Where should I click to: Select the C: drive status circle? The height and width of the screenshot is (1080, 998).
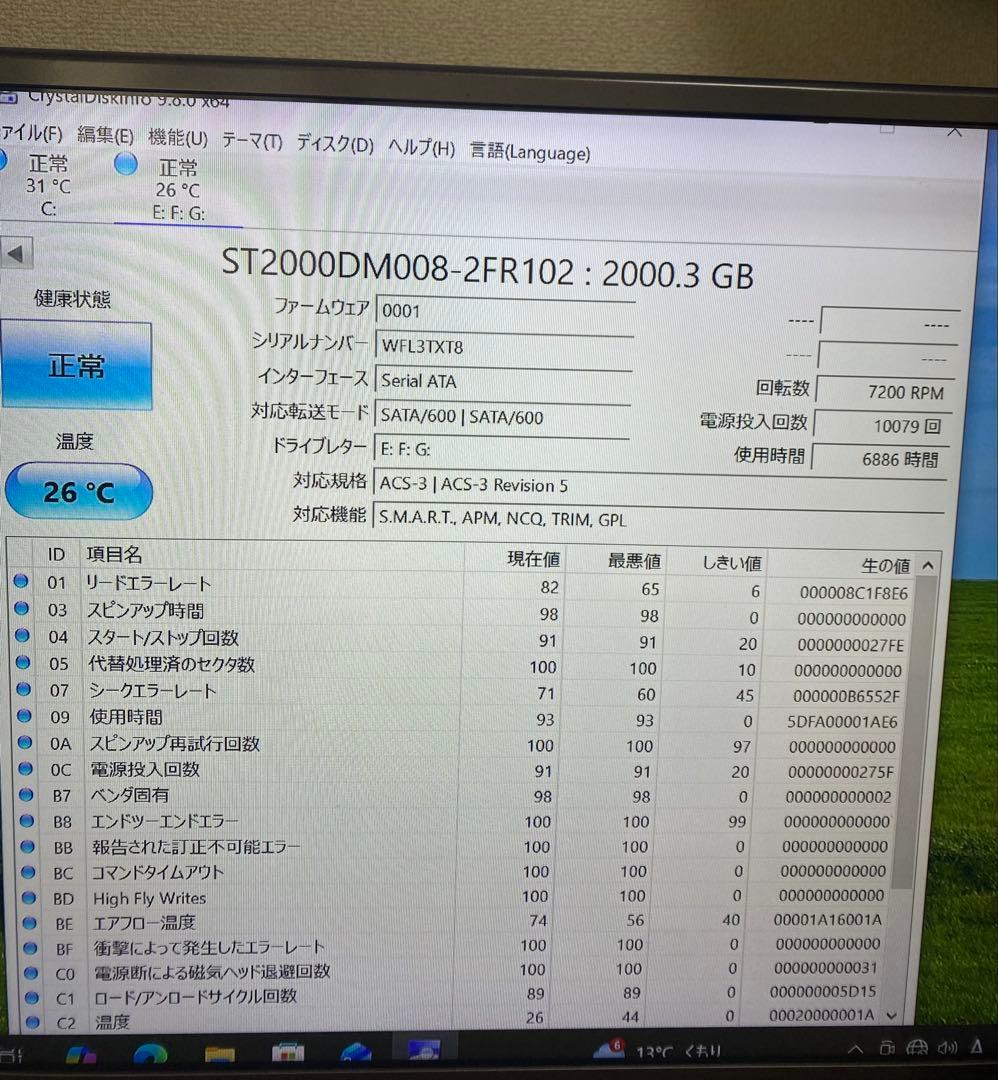pyautogui.click(x=2, y=161)
